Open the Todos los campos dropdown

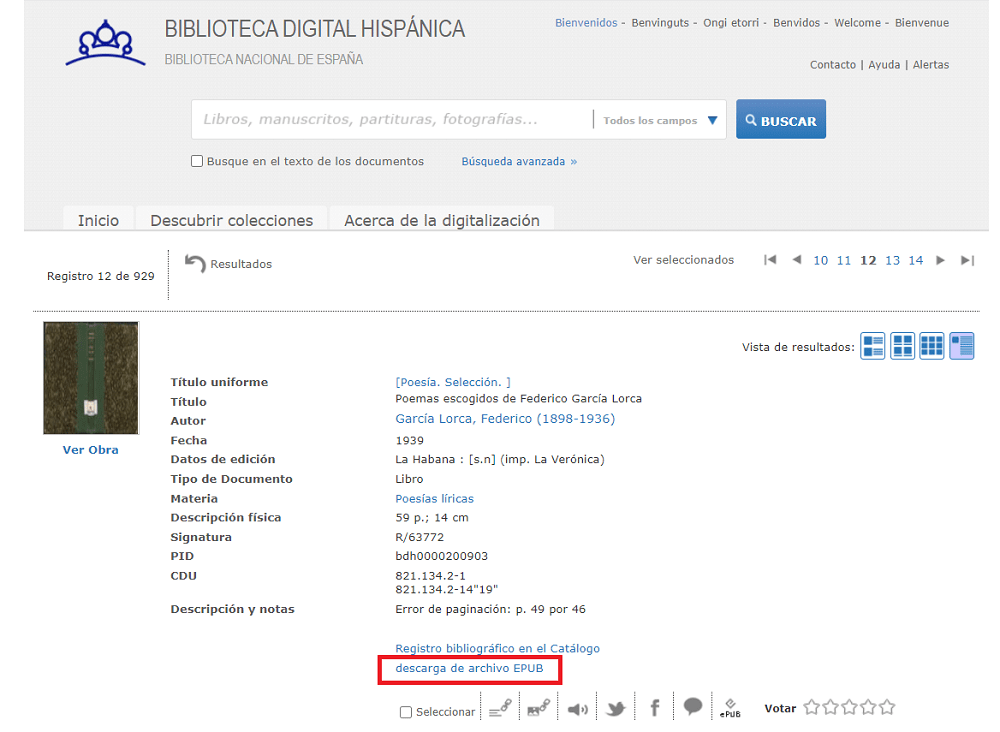(660, 120)
